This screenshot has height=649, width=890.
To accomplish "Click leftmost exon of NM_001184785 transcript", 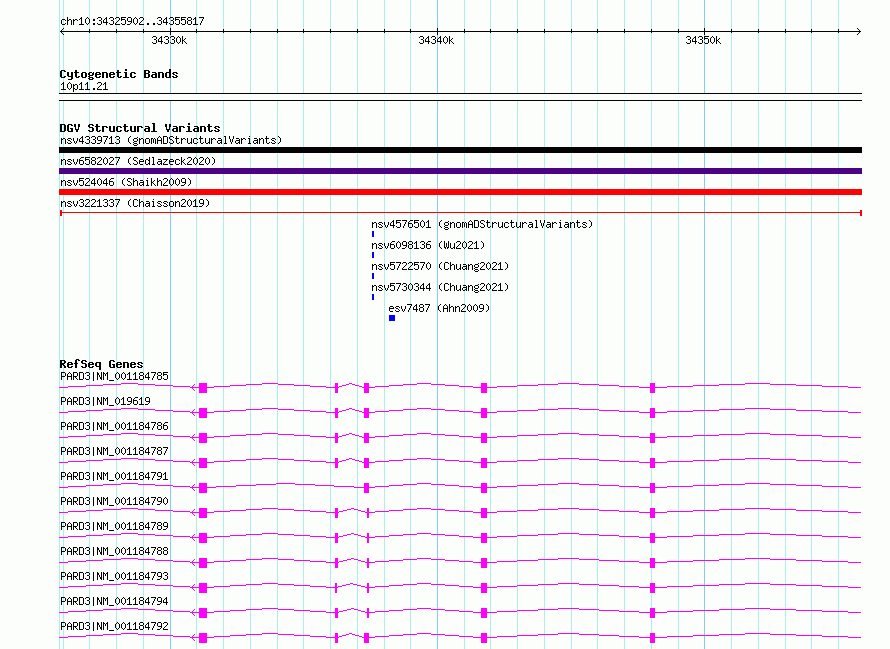I will (x=203, y=388).
